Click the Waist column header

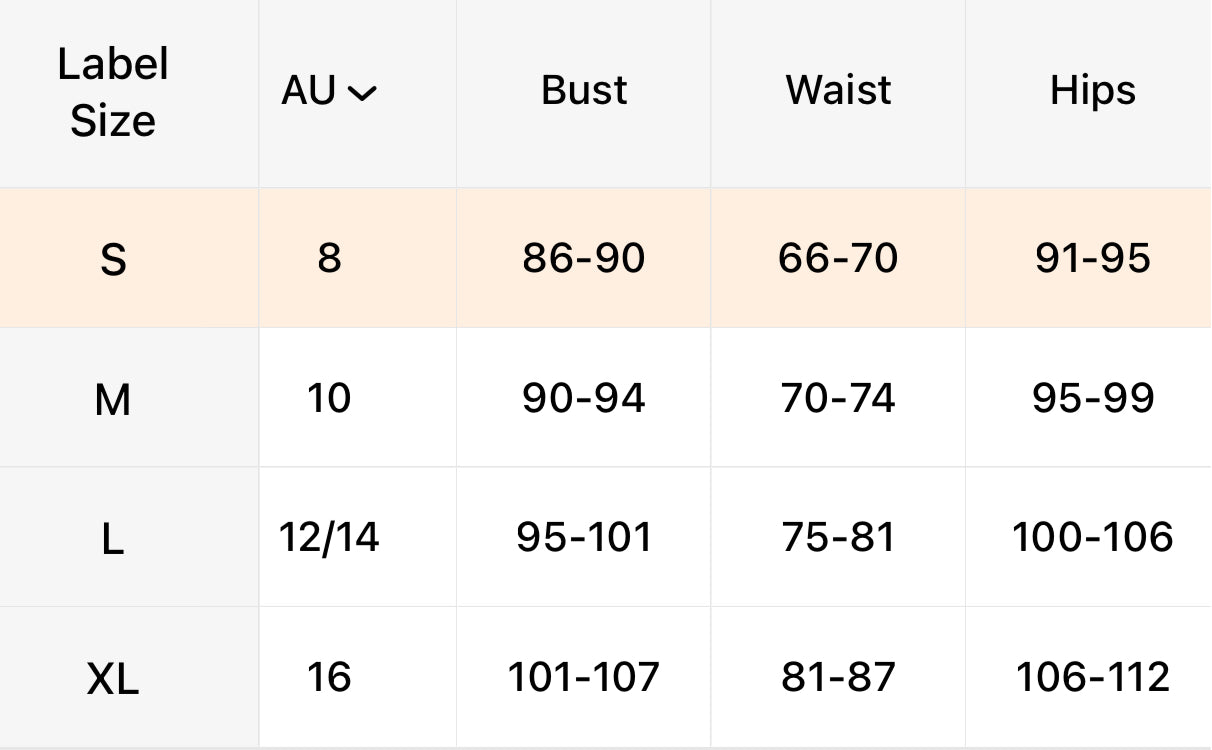[x=838, y=91]
